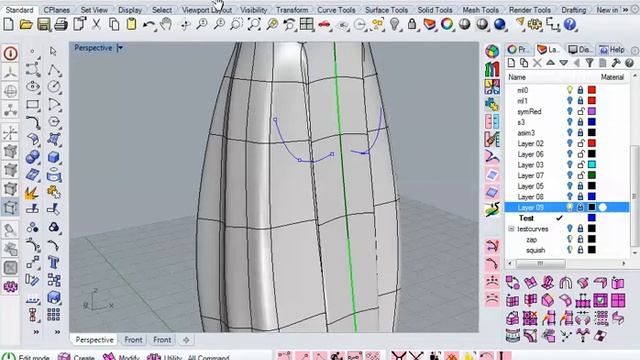
Task: Copy with the copy icon
Action: pyautogui.click(x=114, y=24)
